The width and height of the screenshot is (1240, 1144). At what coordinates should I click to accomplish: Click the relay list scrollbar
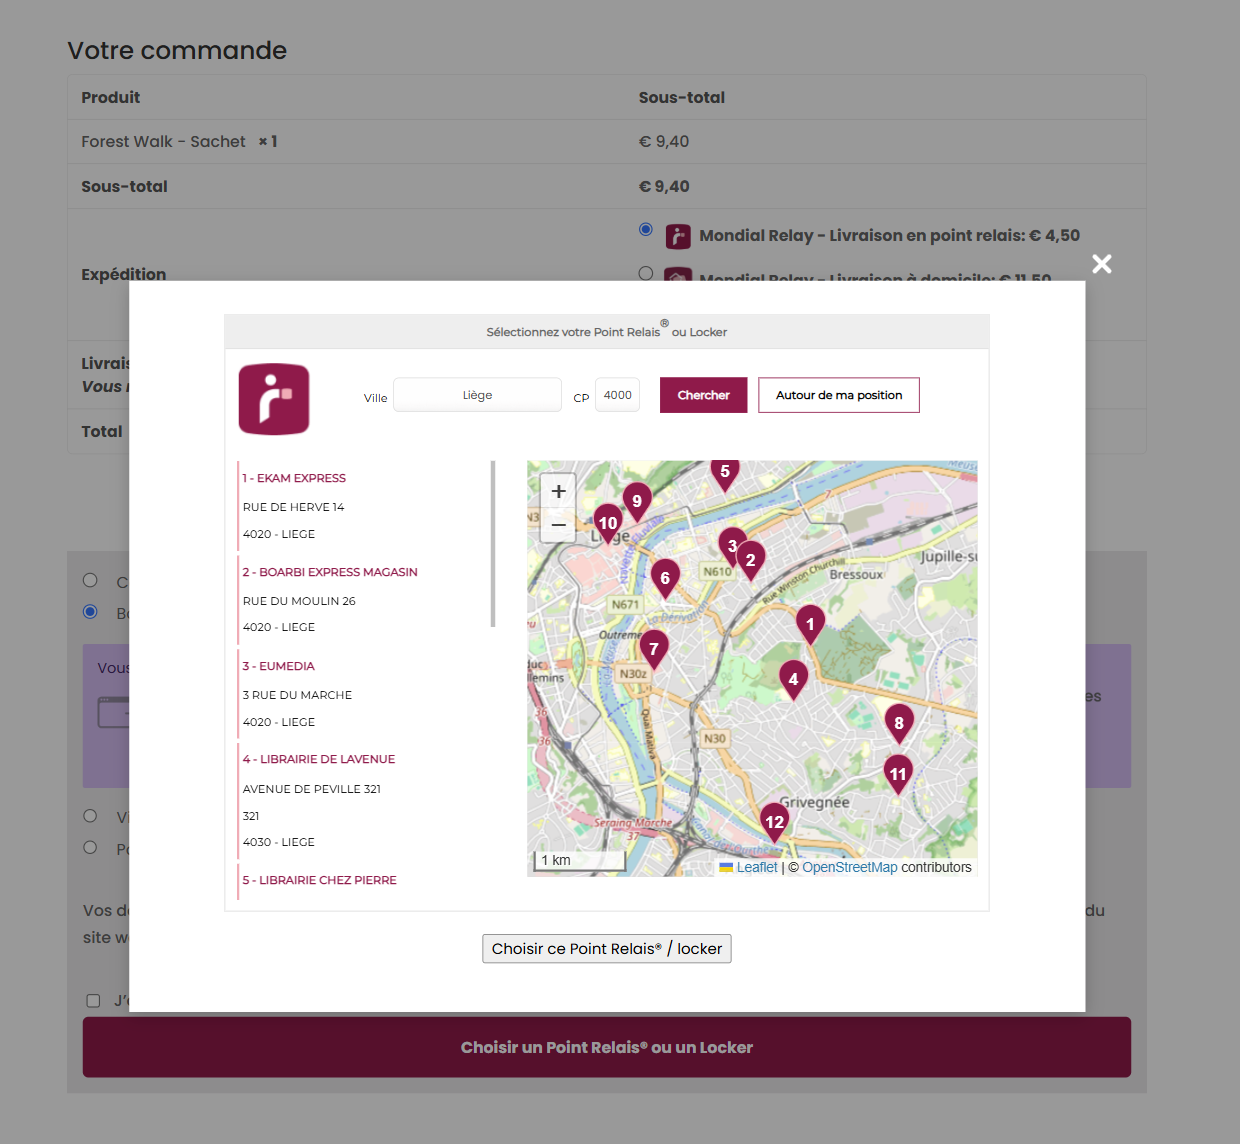tap(493, 544)
